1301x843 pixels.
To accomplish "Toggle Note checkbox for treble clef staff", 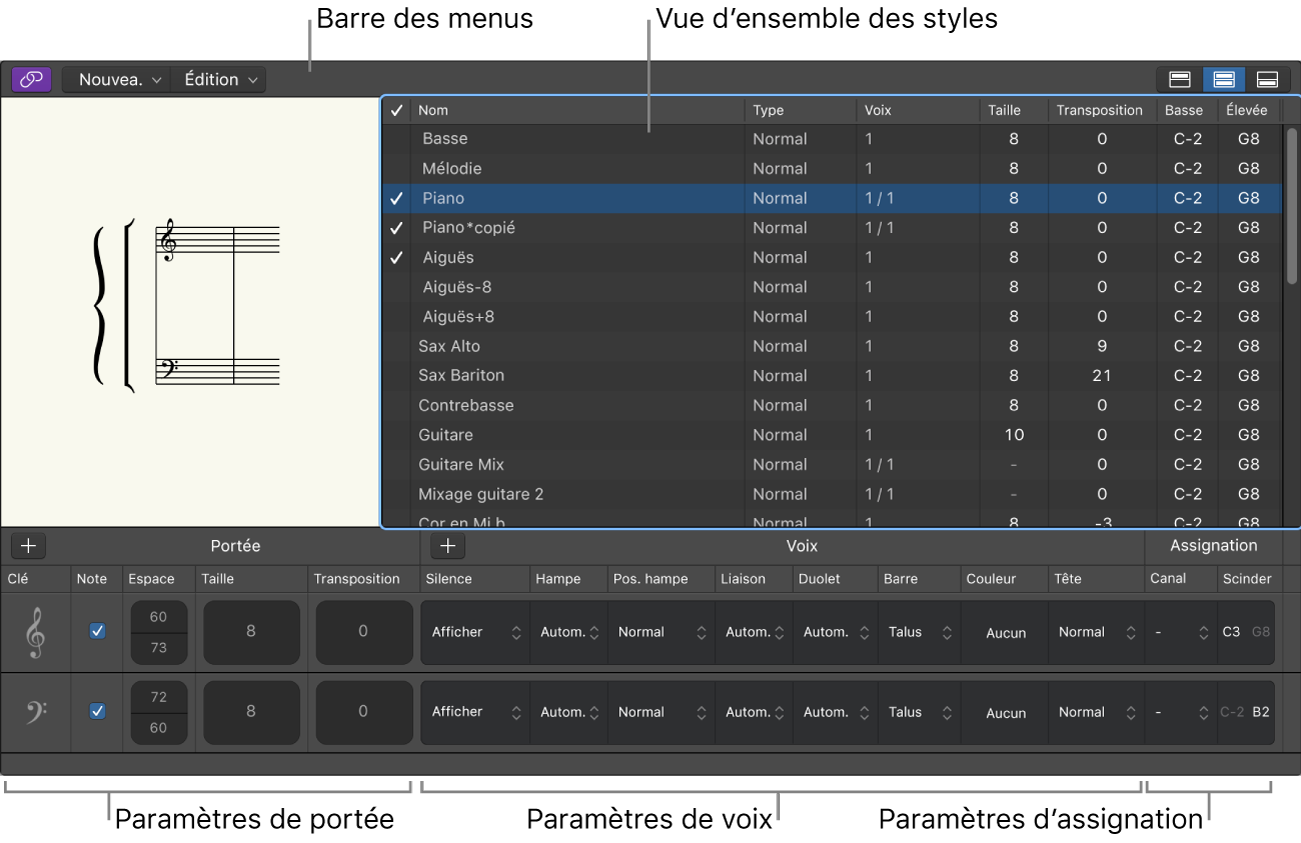I will [x=97, y=632].
